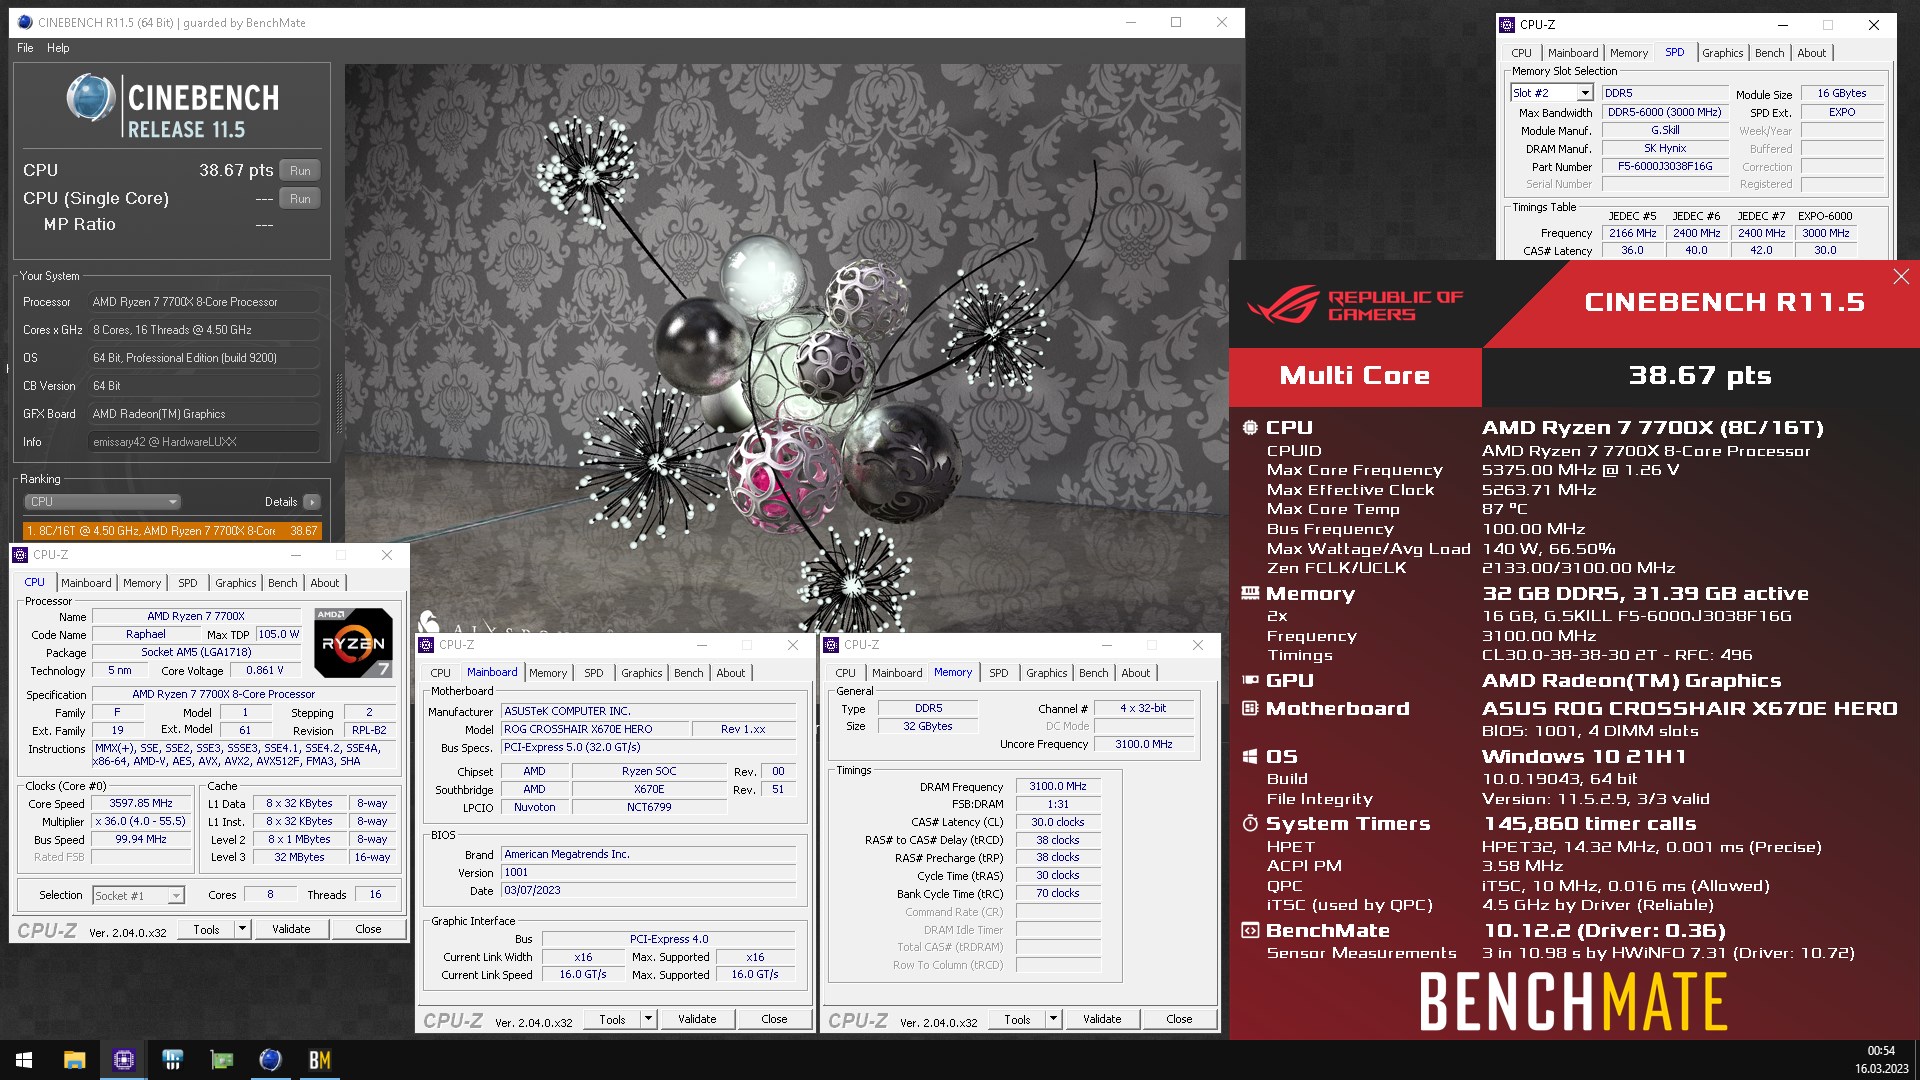
Task: Click the Info field with emissary42 text
Action: pos(204,442)
